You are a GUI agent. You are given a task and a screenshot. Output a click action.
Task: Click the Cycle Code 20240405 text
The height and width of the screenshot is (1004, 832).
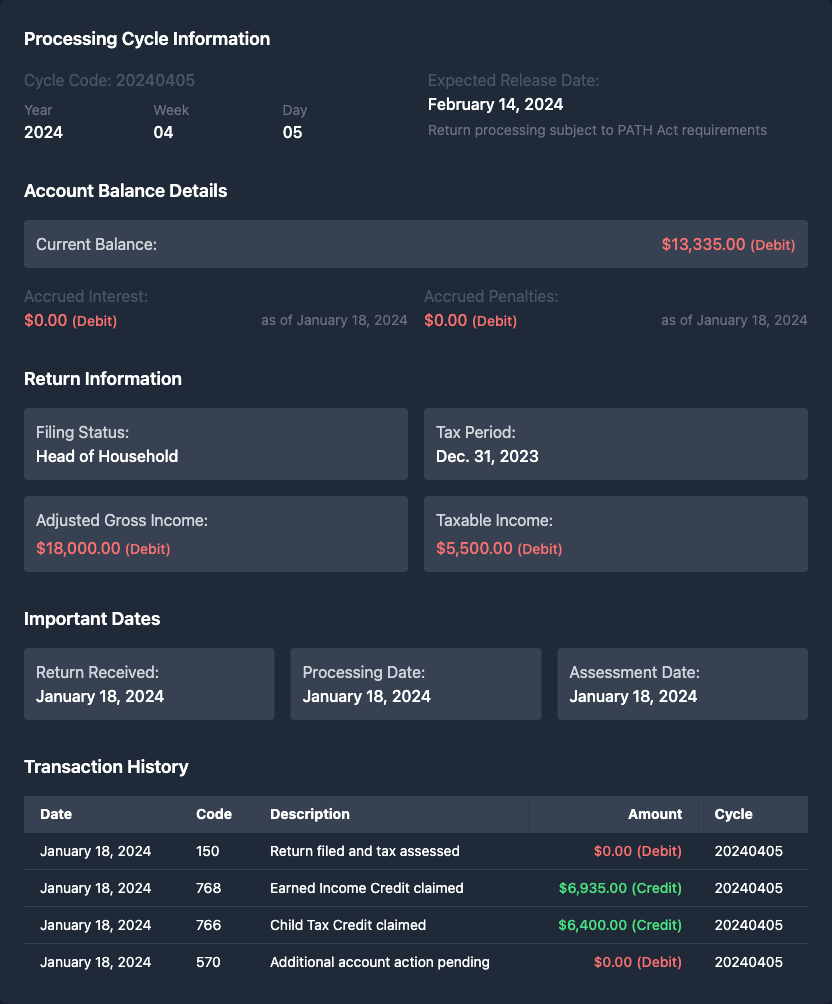coord(109,80)
